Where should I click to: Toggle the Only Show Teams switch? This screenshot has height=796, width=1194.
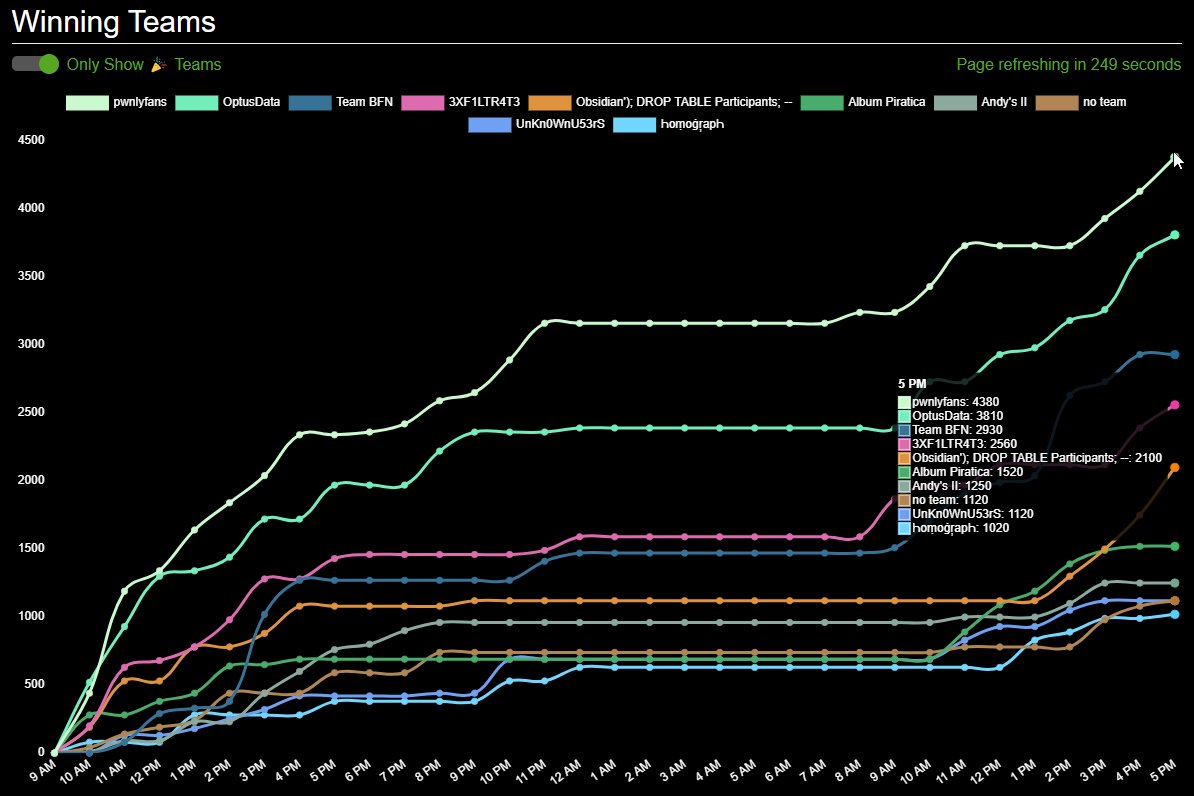click(x=35, y=64)
